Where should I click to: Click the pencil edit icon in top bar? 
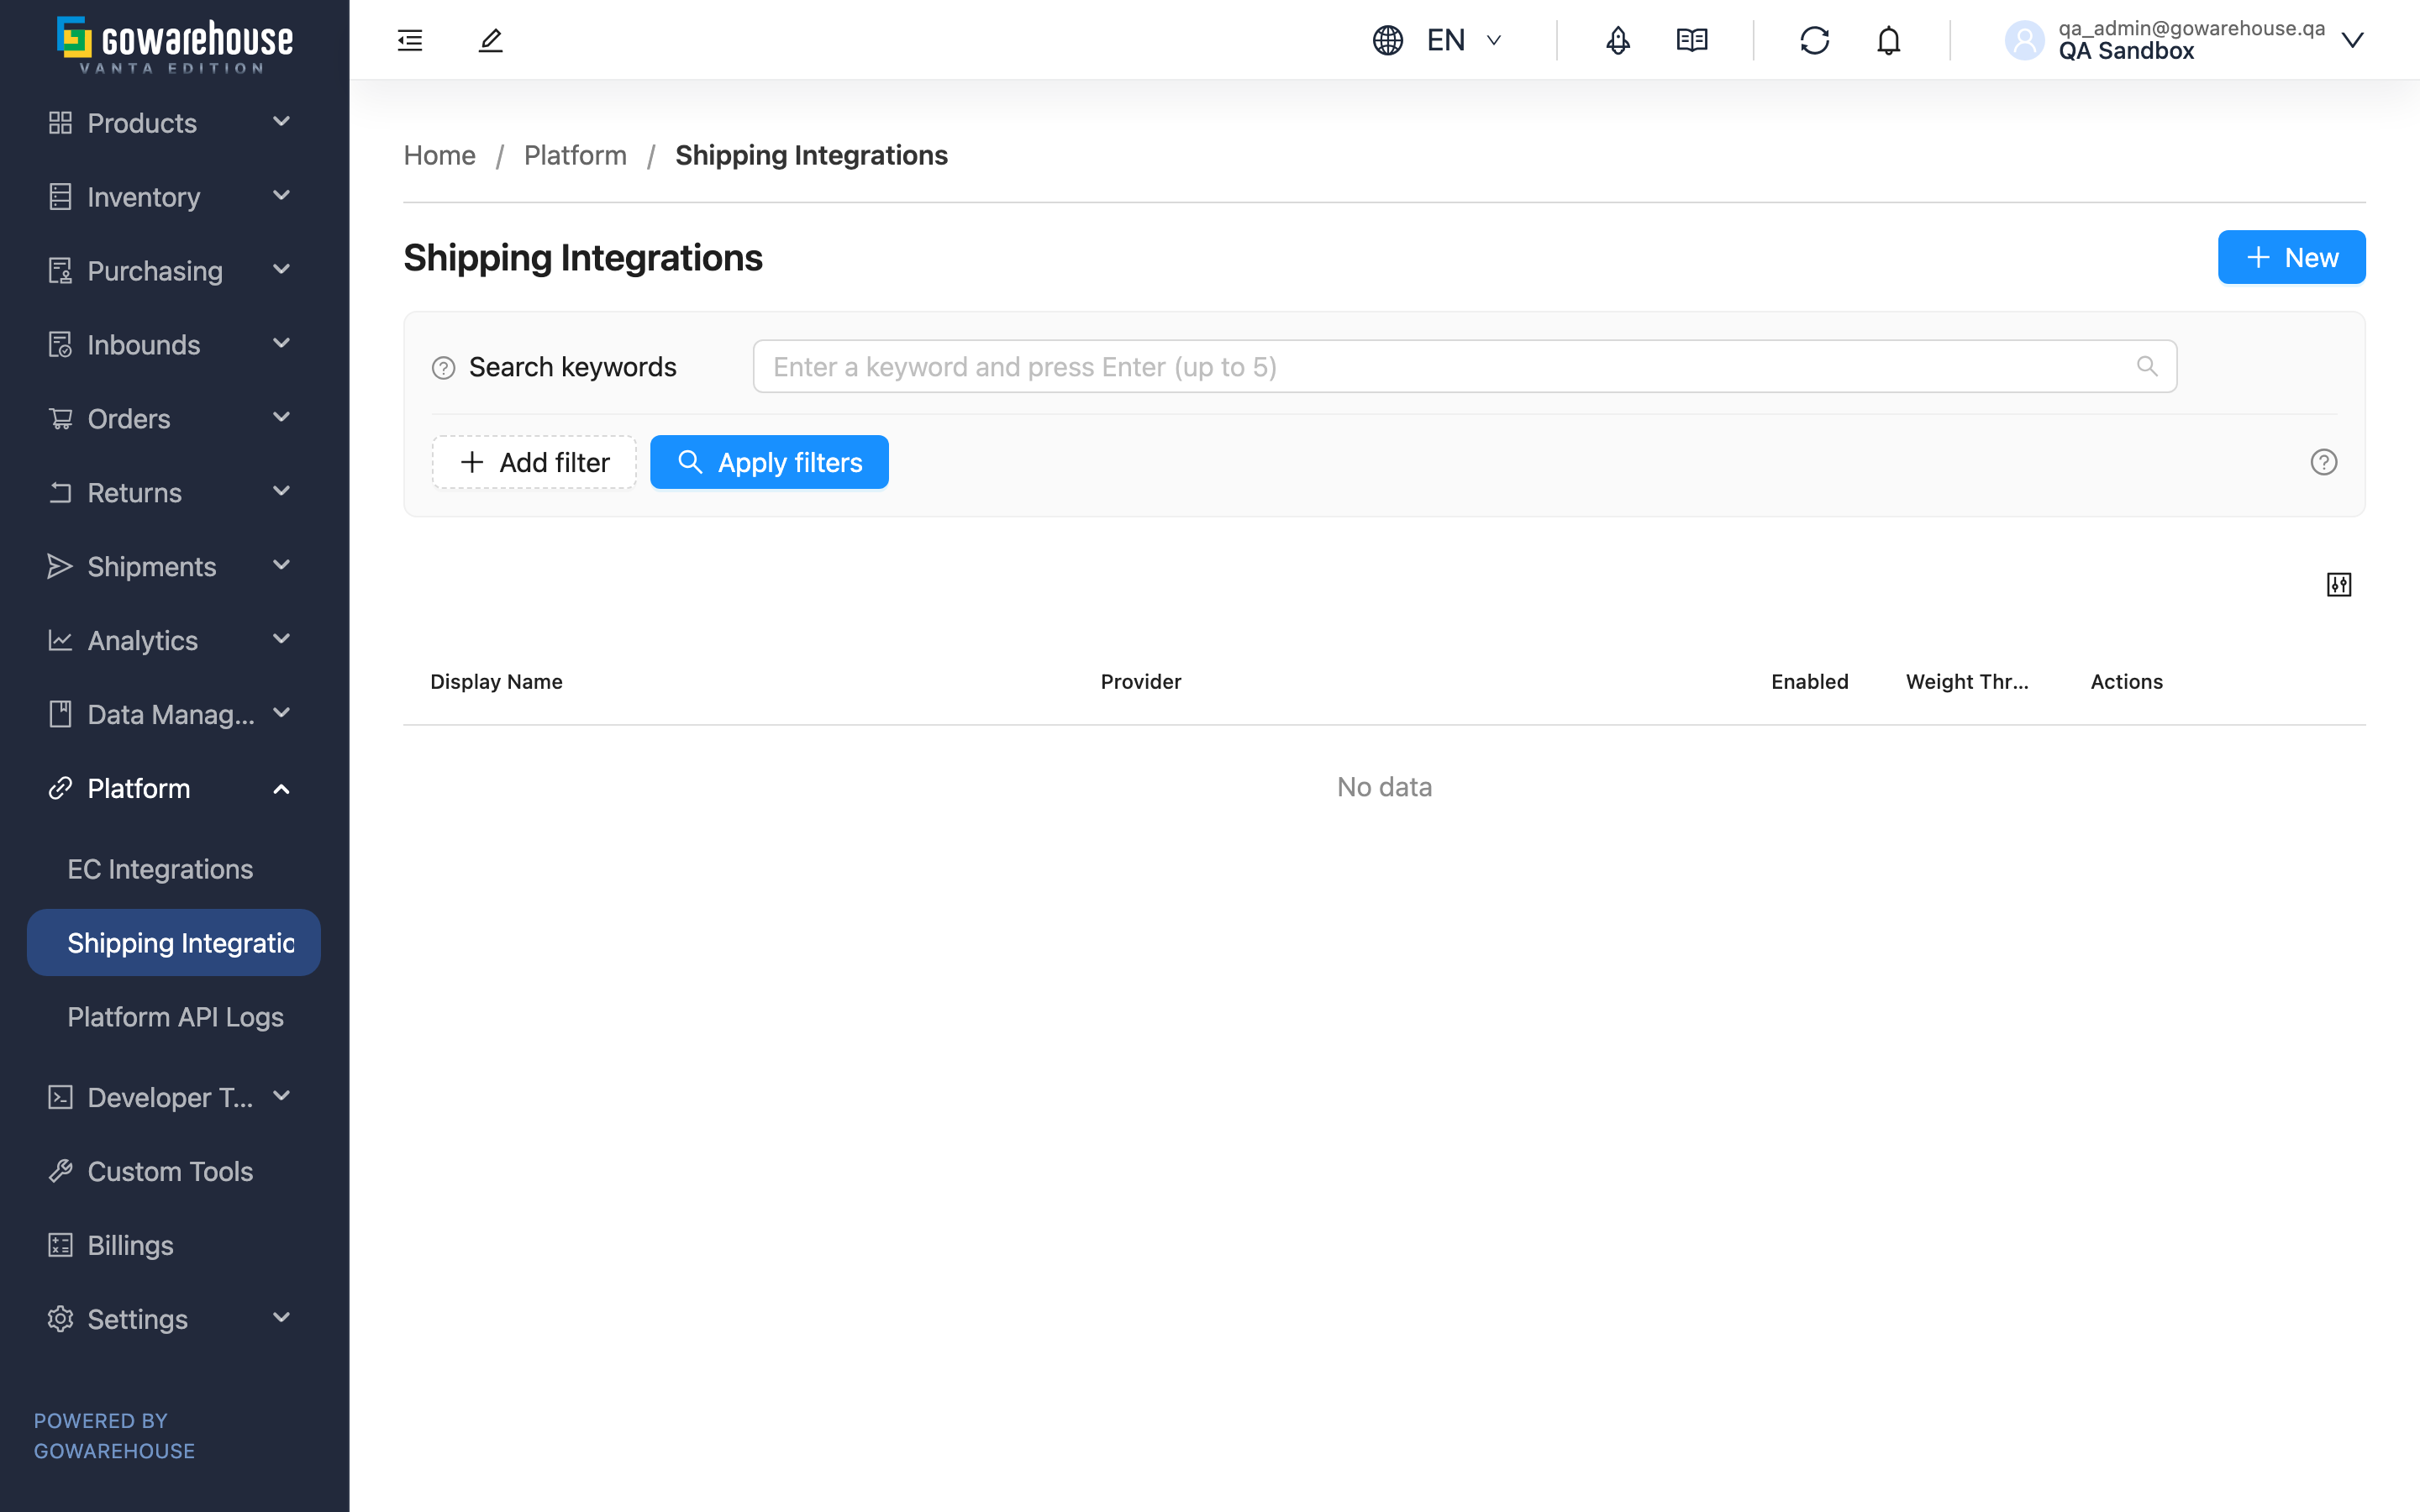pyautogui.click(x=490, y=40)
